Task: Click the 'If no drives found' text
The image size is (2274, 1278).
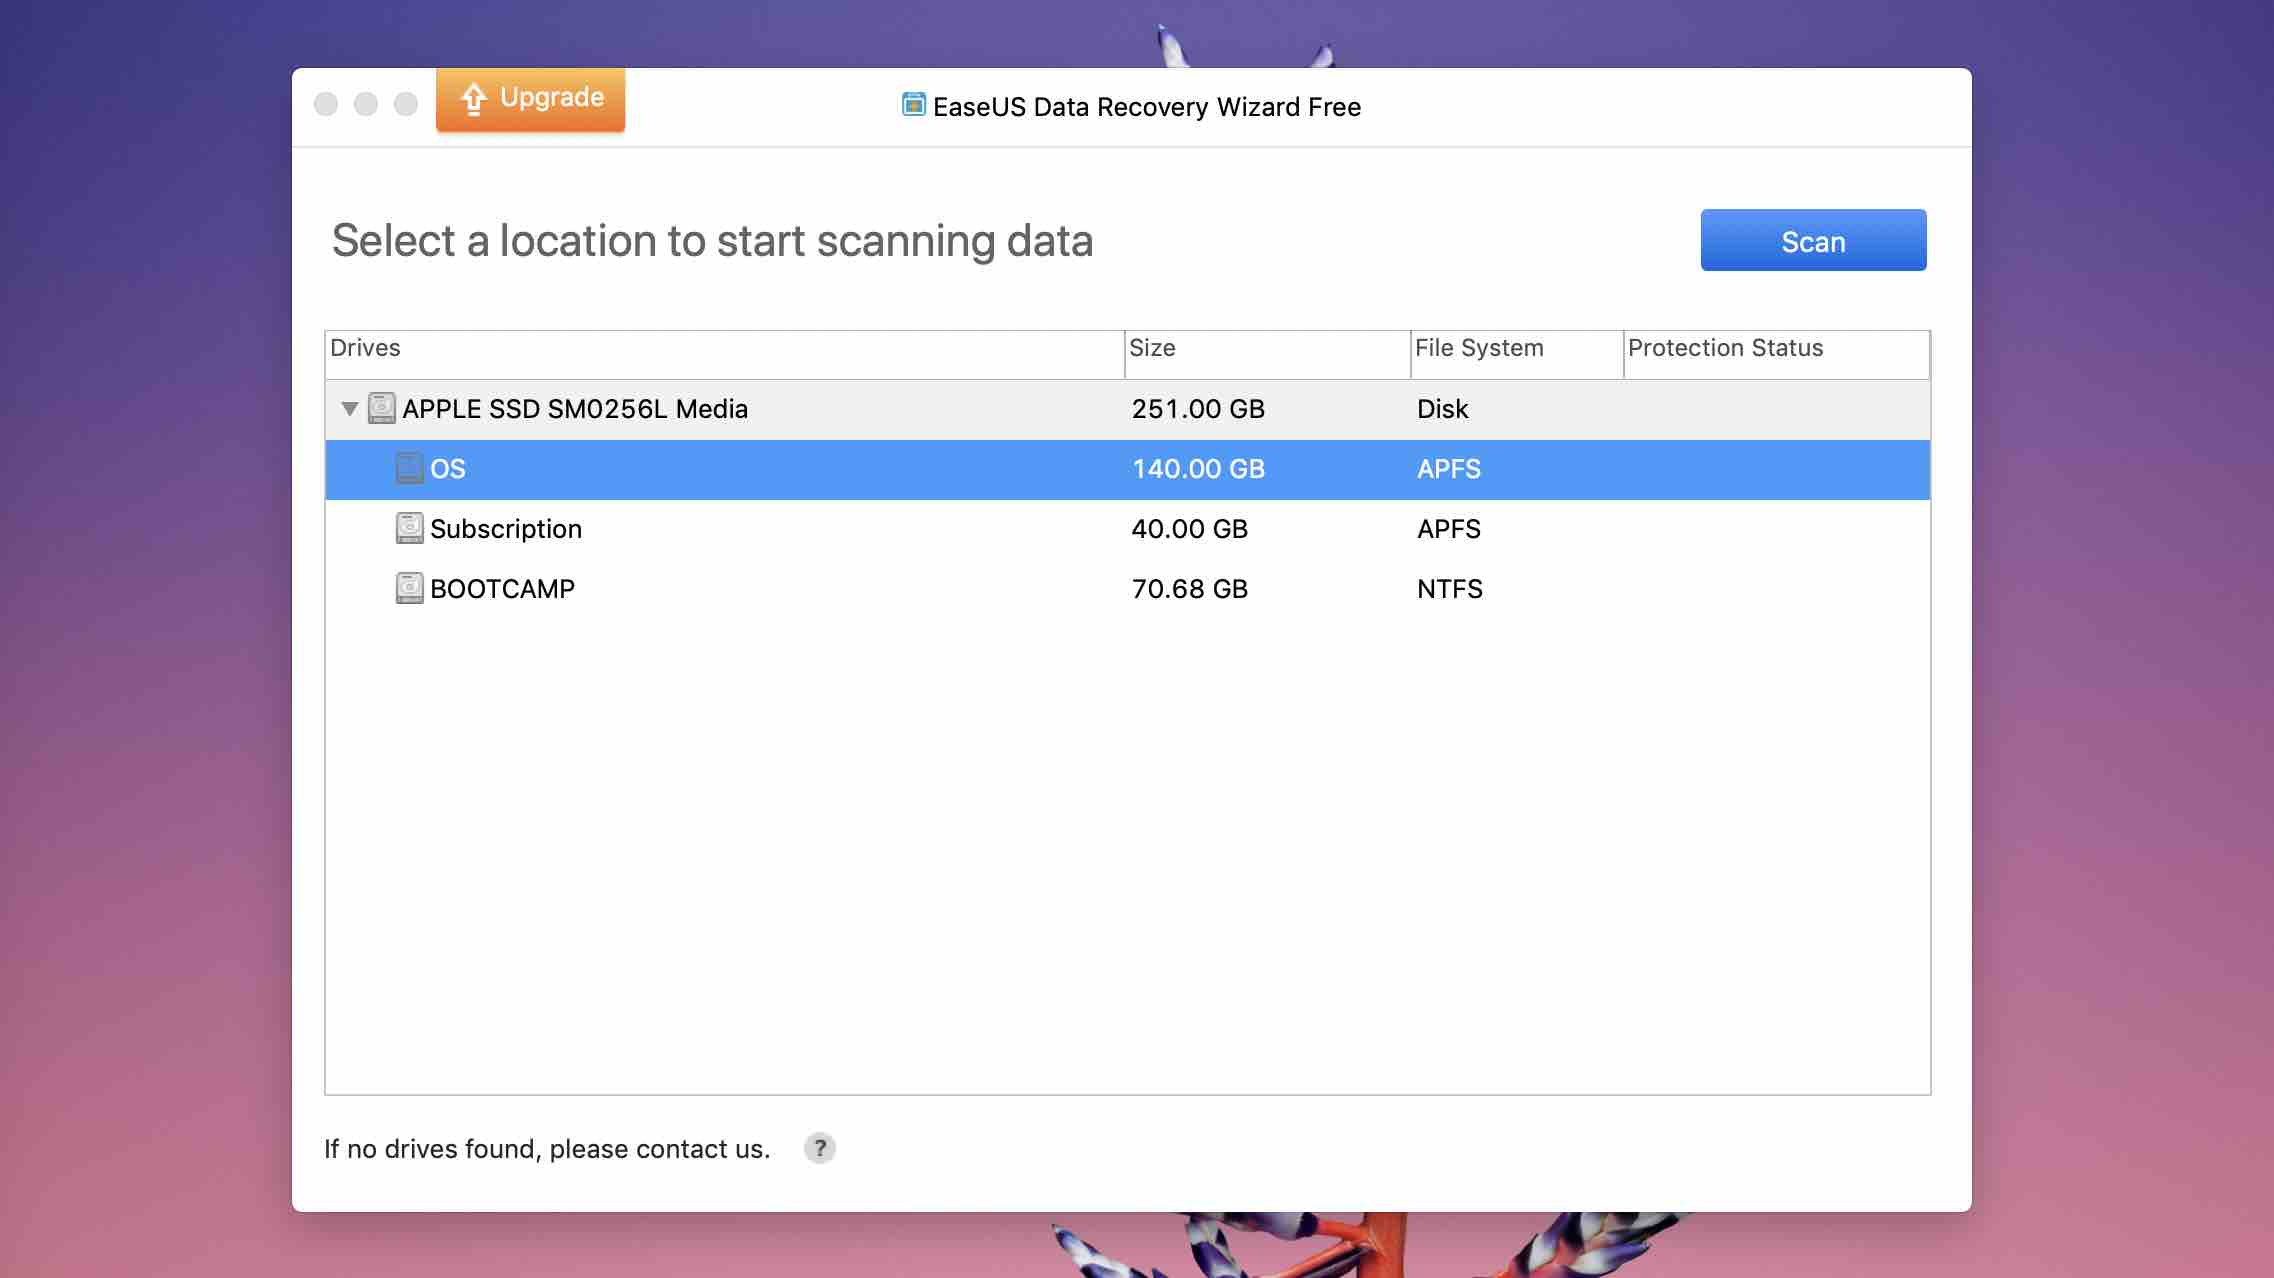Action: tap(547, 1149)
